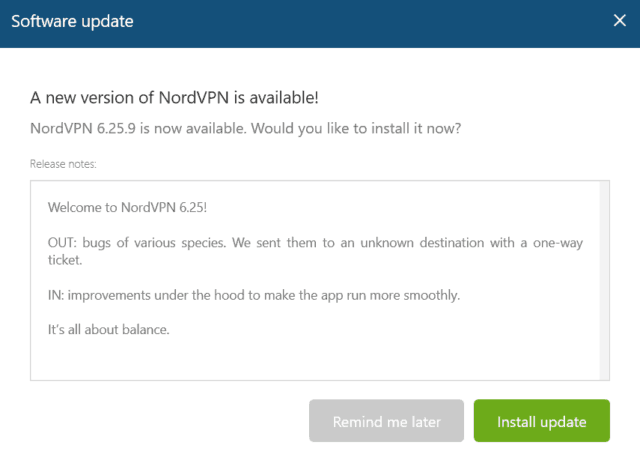This screenshot has width=640, height=466.
Task: Click the 'It's all about balance.' line
Action: click(109, 330)
